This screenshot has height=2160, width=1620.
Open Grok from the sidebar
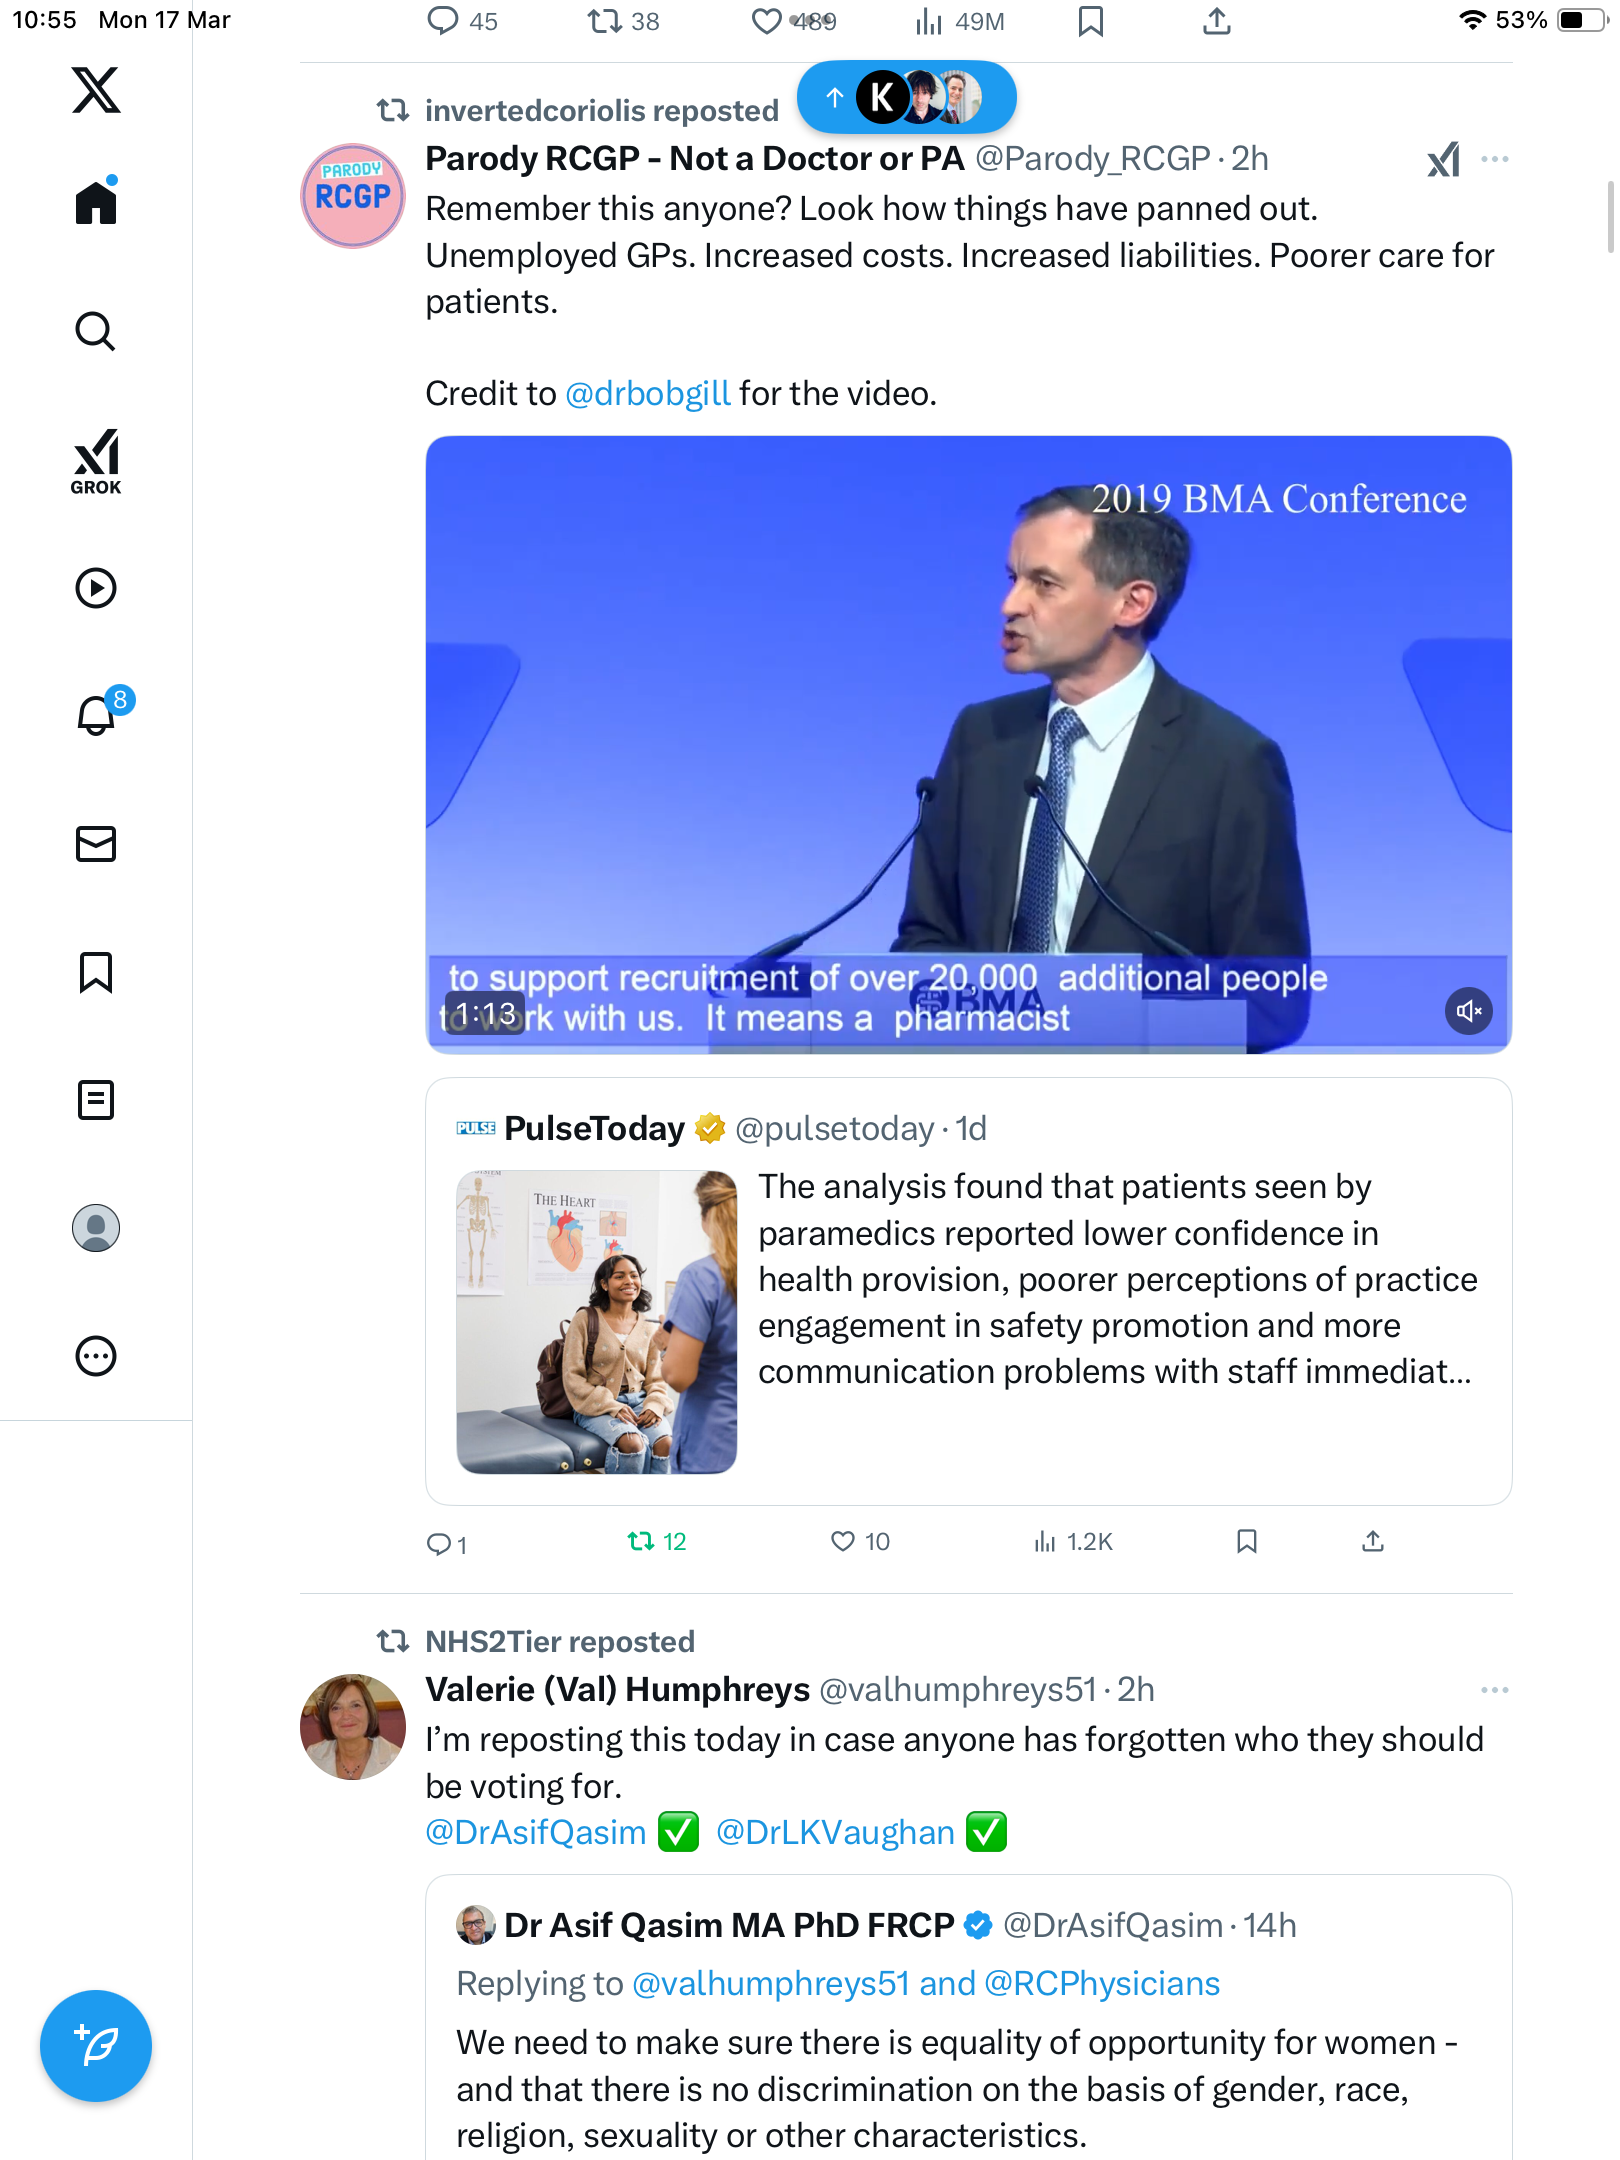(x=96, y=462)
